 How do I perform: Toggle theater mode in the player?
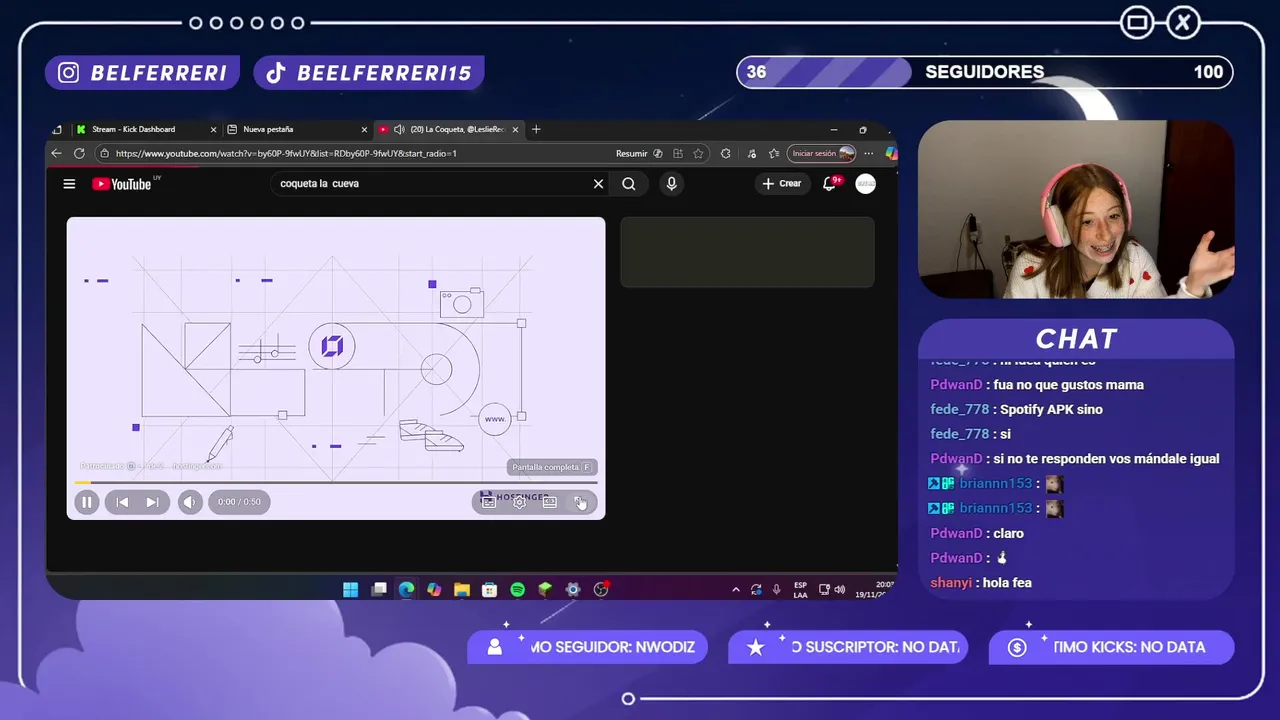pos(549,502)
